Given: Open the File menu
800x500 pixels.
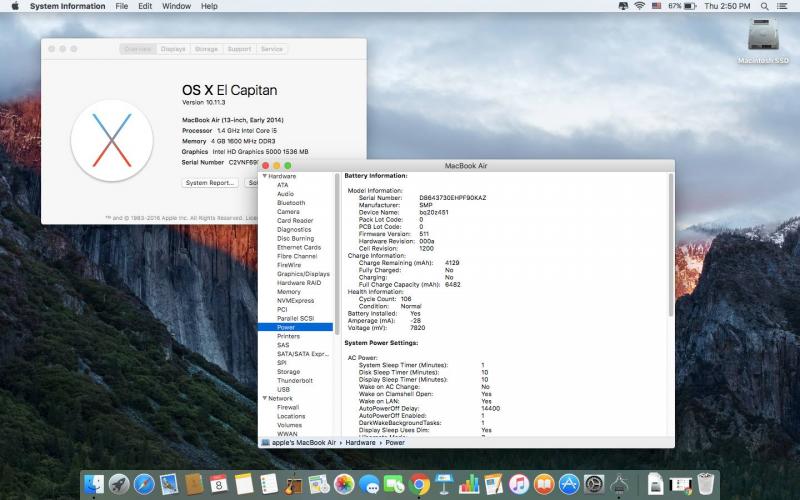Looking at the screenshot, I should tap(121, 6).
